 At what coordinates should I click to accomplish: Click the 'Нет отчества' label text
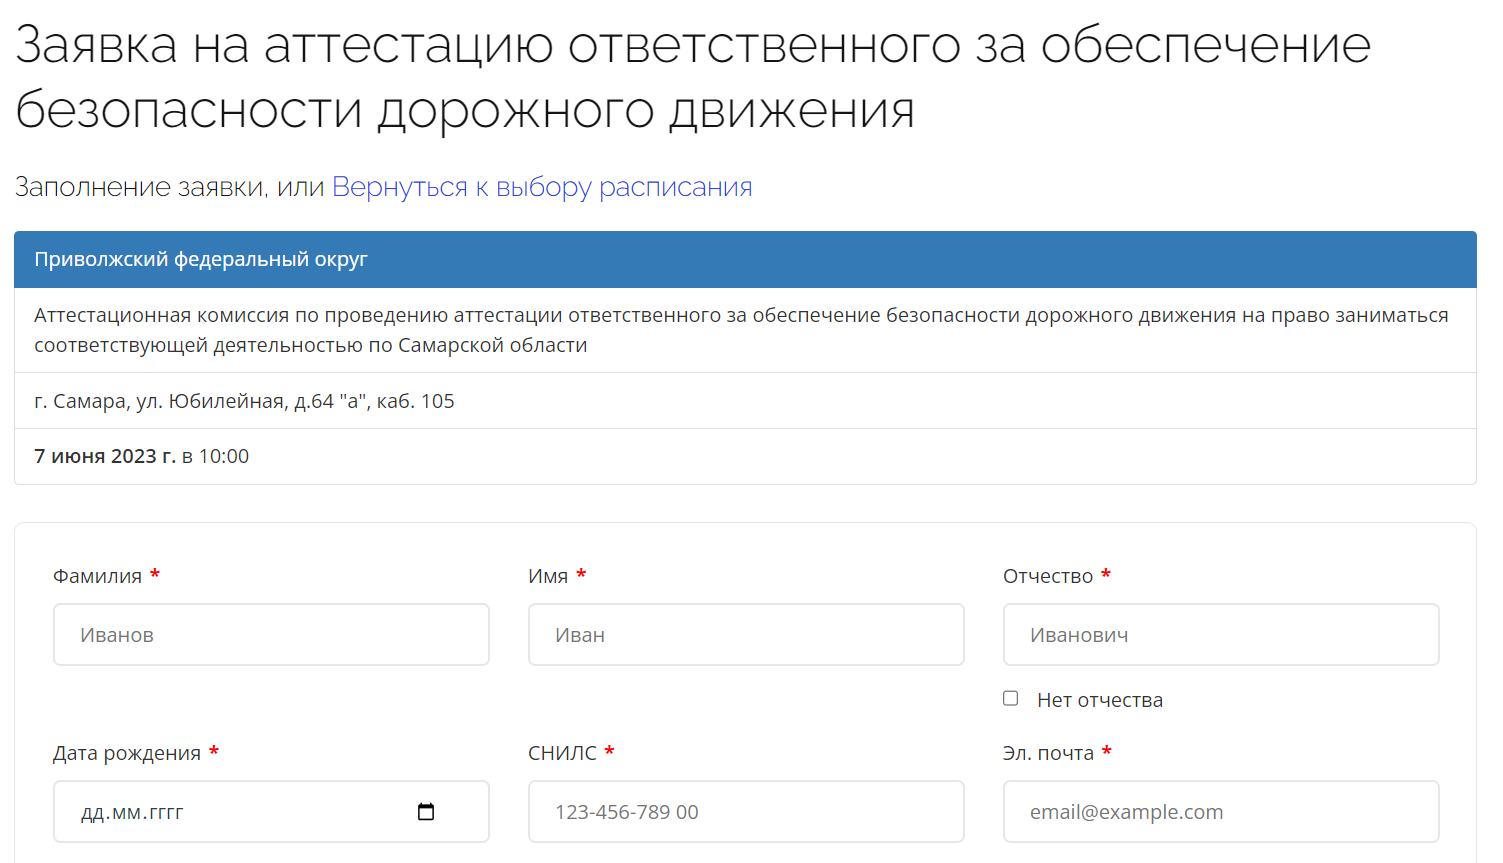pyautogui.click(x=1100, y=700)
